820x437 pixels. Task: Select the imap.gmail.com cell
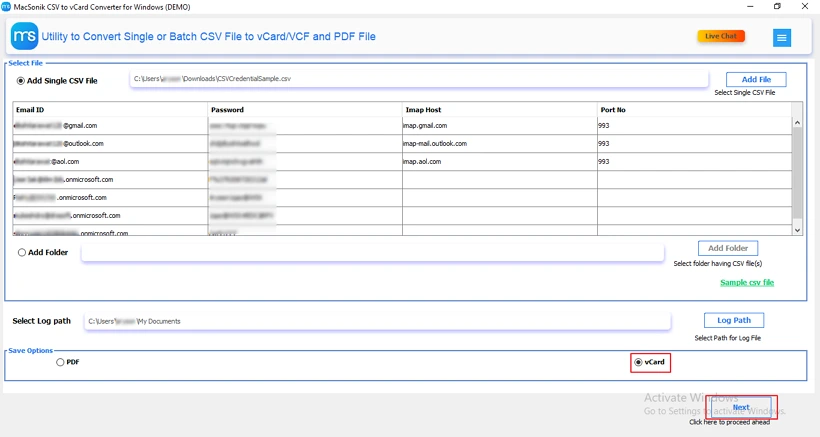pyautogui.click(x=499, y=126)
